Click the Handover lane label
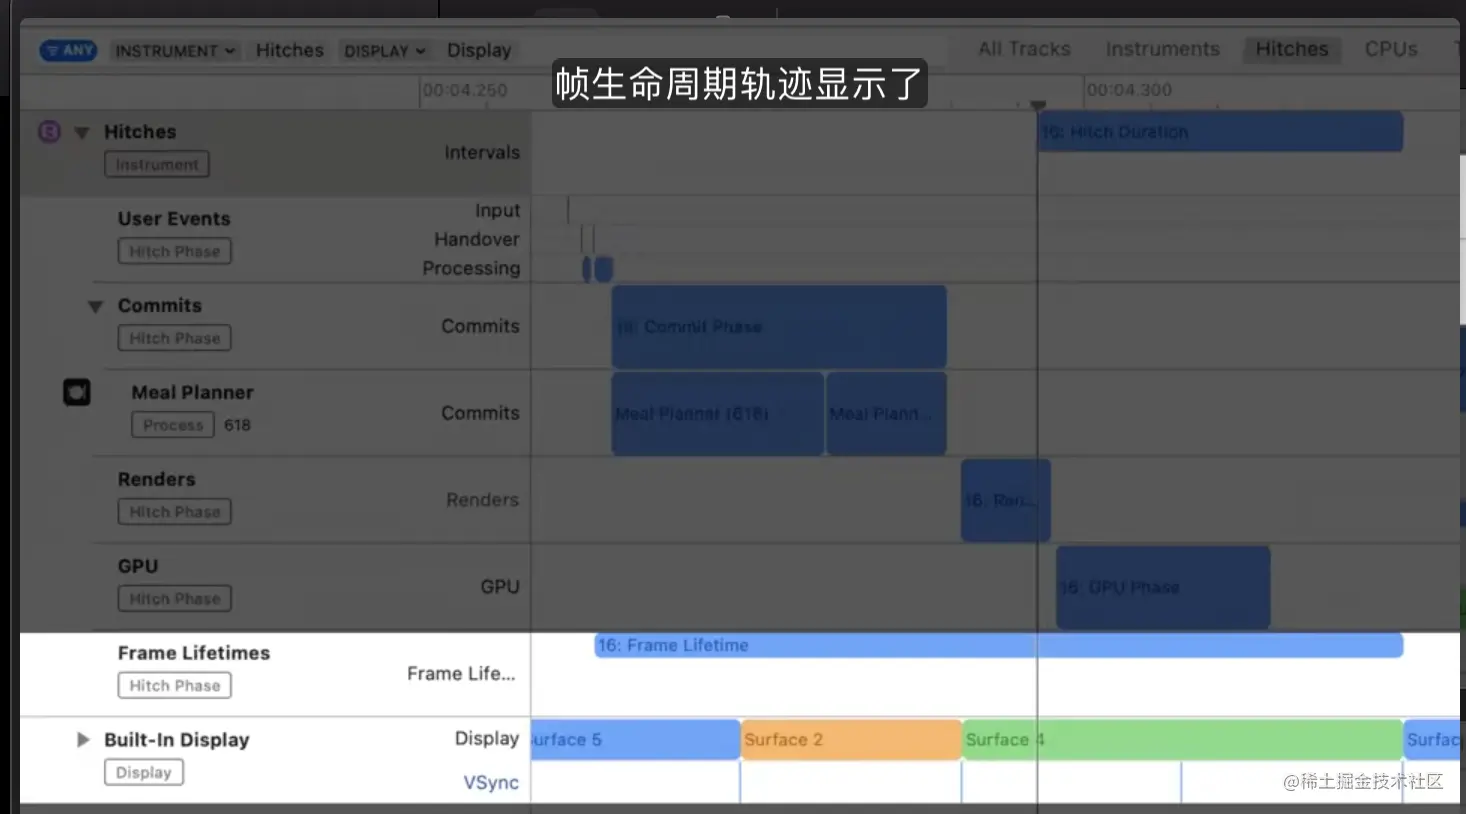 point(477,240)
